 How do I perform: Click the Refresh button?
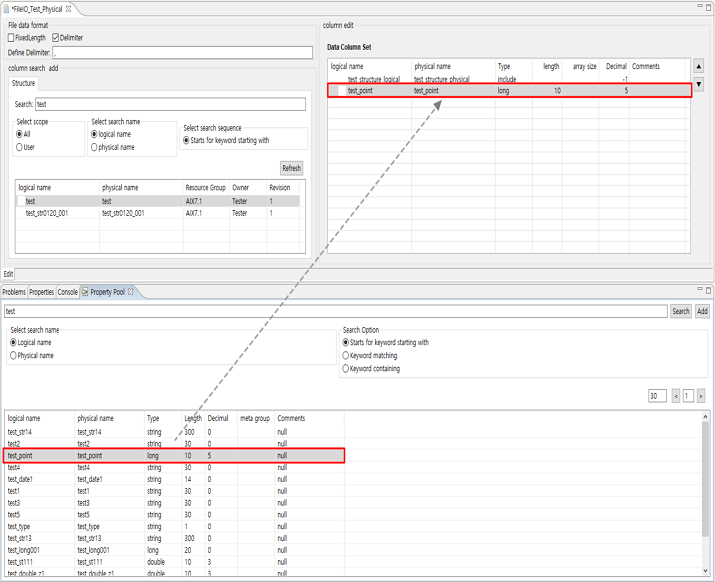pyautogui.click(x=291, y=168)
